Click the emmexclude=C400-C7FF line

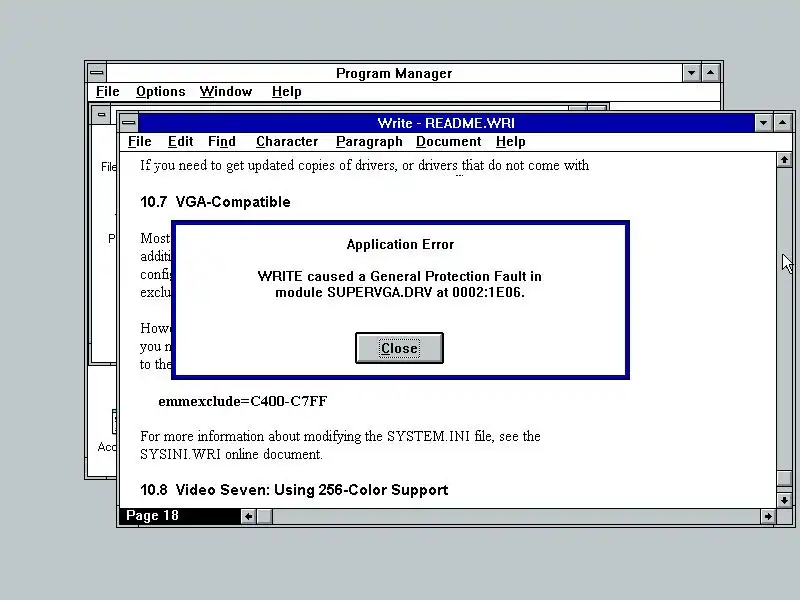(243, 402)
